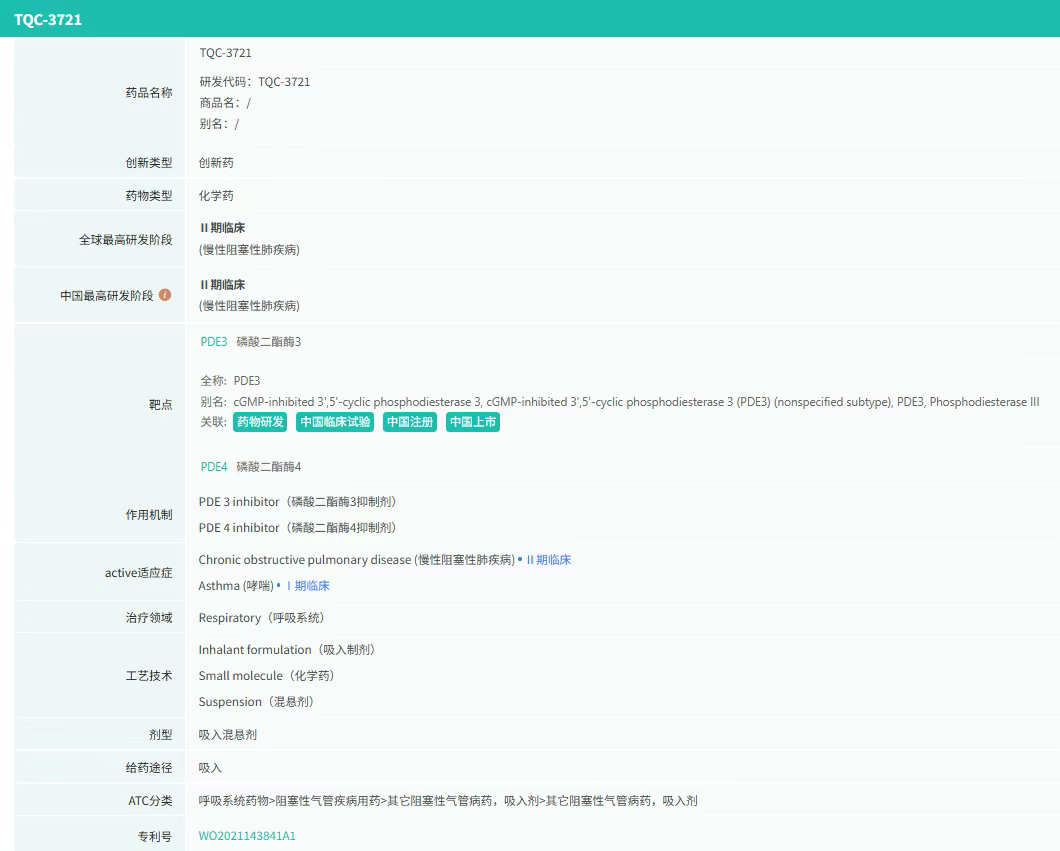Open I期临床 link next to Asthma
1060x851 pixels.
307,586
